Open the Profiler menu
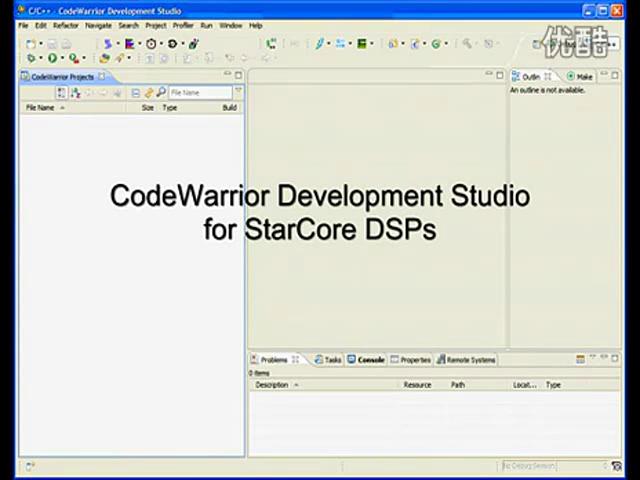640x480 pixels. 183,25
